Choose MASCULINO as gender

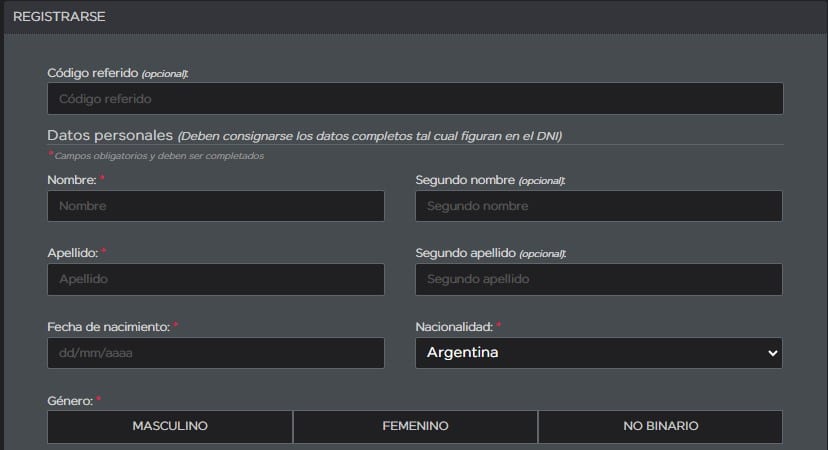click(169, 426)
